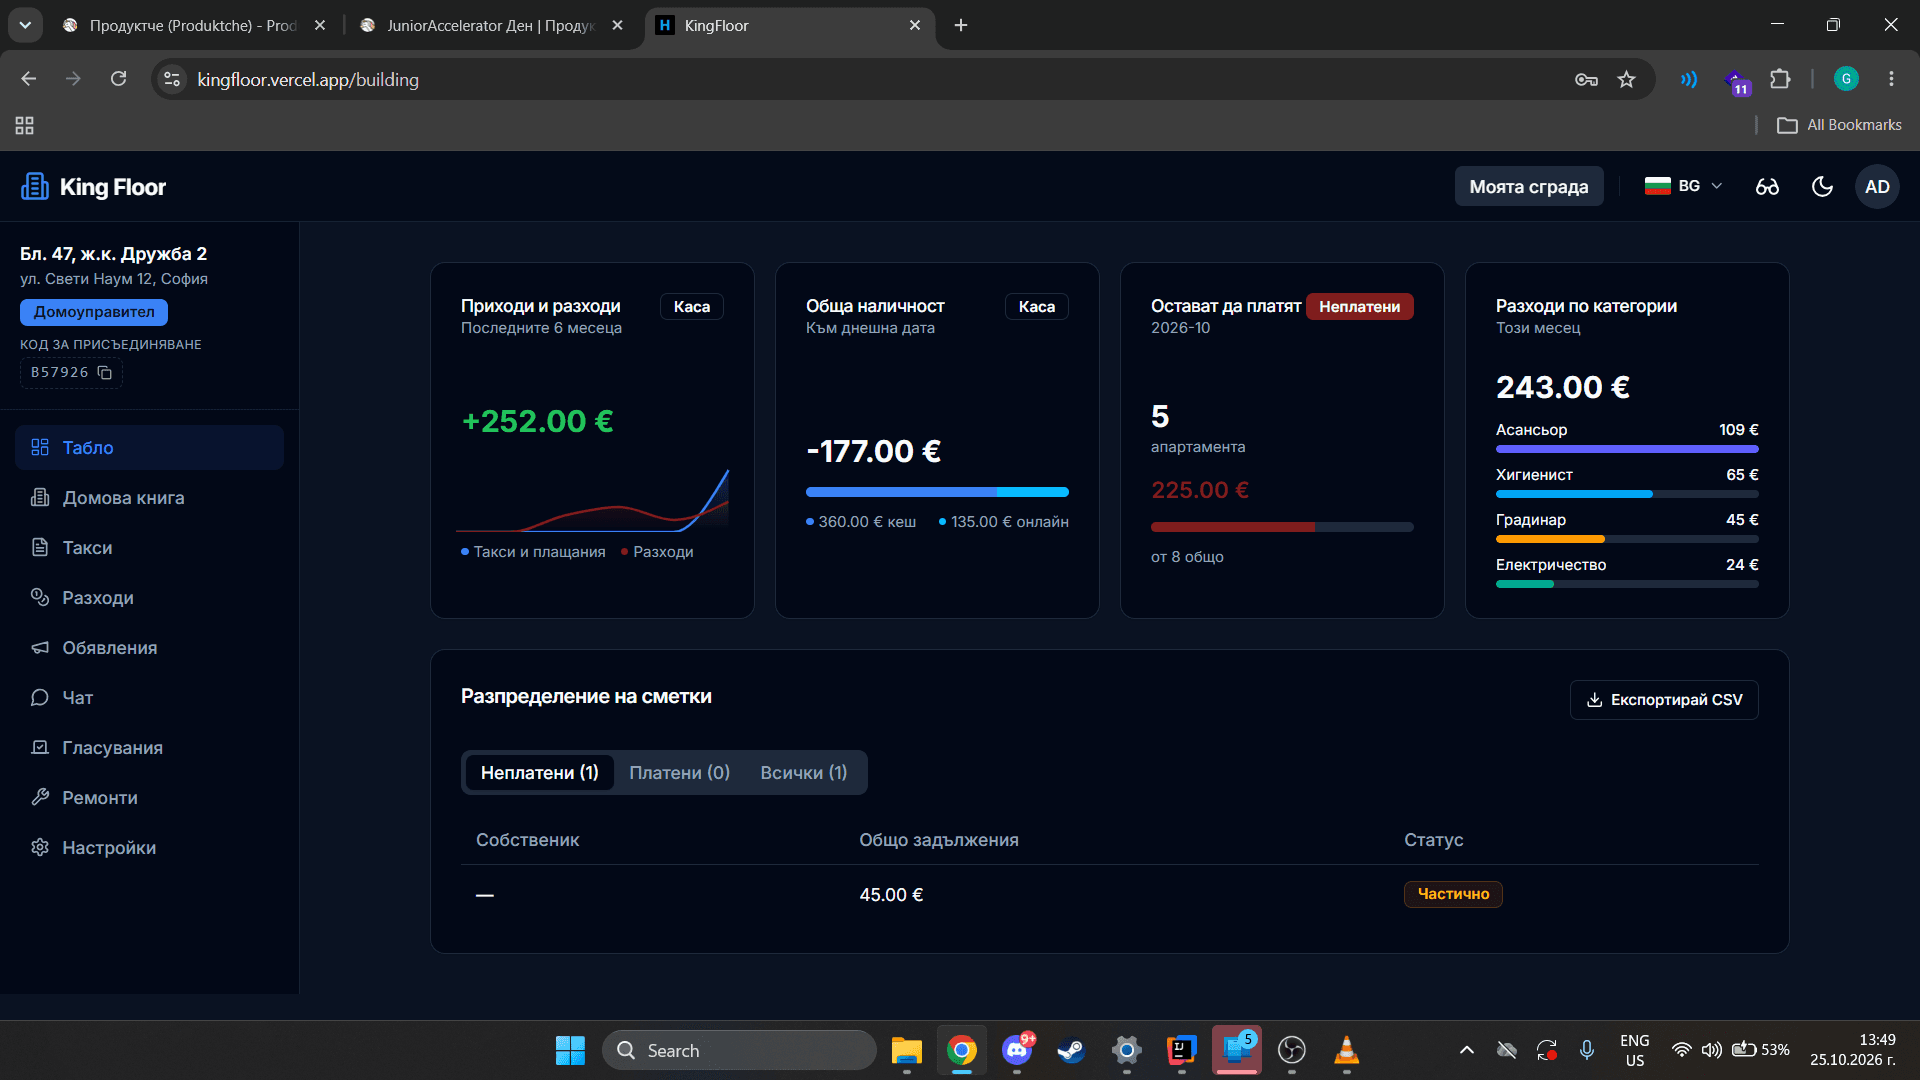Switch to the Неплатени (1) tab
The height and width of the screenshot is (1080, 1920).
(x=539, y=773)
